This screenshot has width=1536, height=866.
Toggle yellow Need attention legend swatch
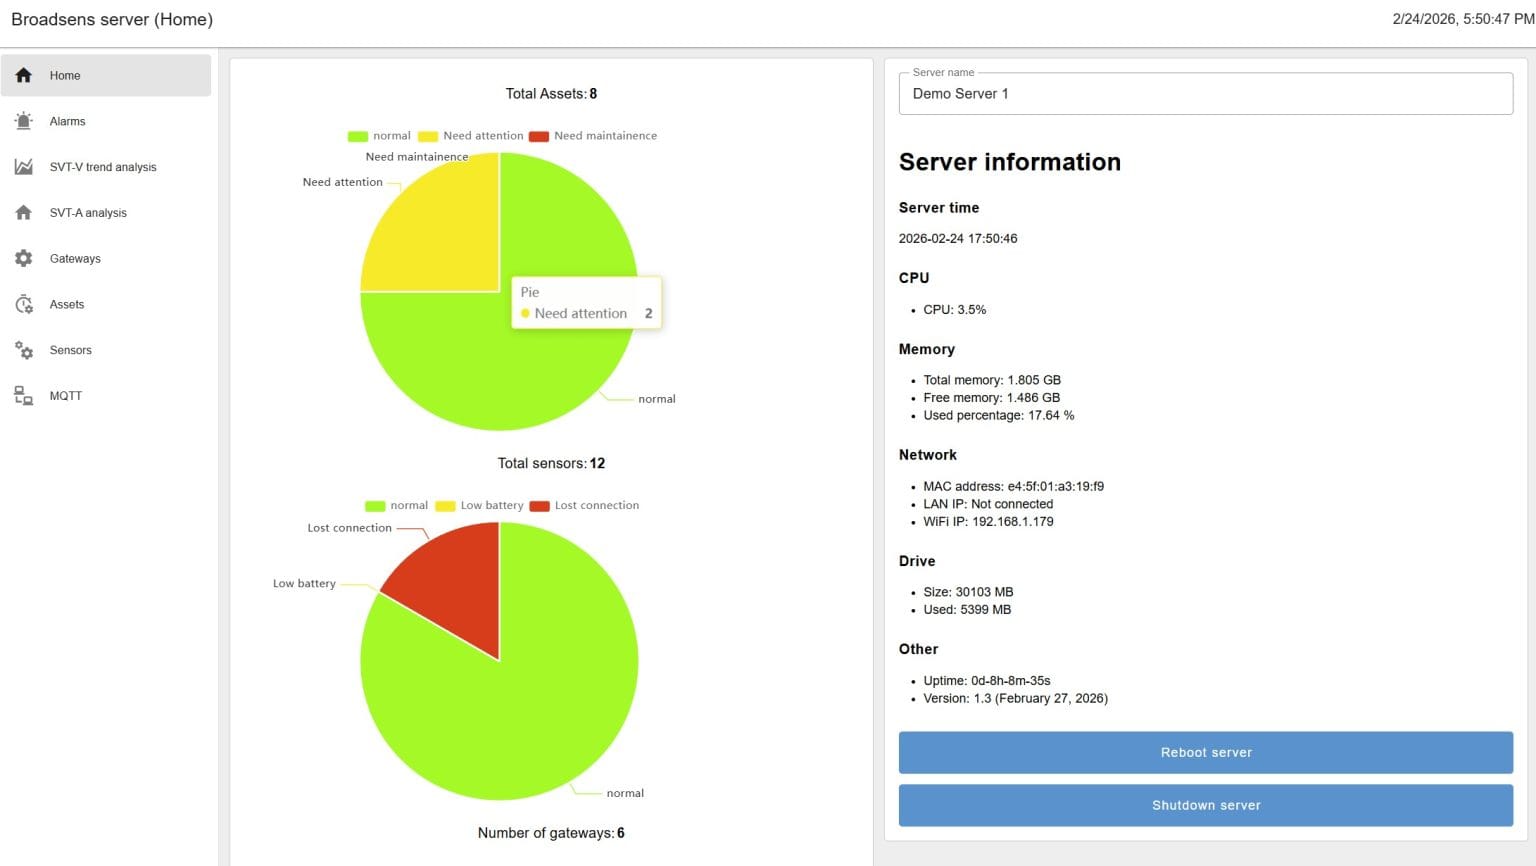427,136
